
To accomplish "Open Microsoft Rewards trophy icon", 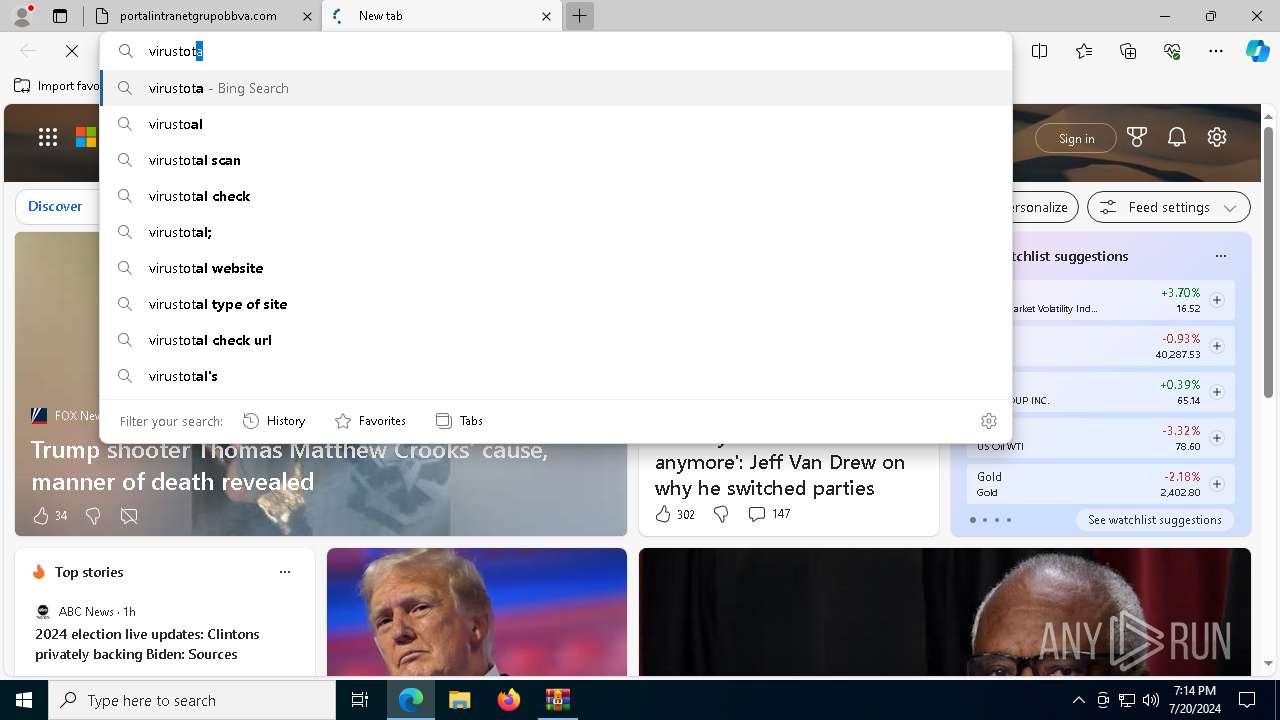I will coord(1137,138).
